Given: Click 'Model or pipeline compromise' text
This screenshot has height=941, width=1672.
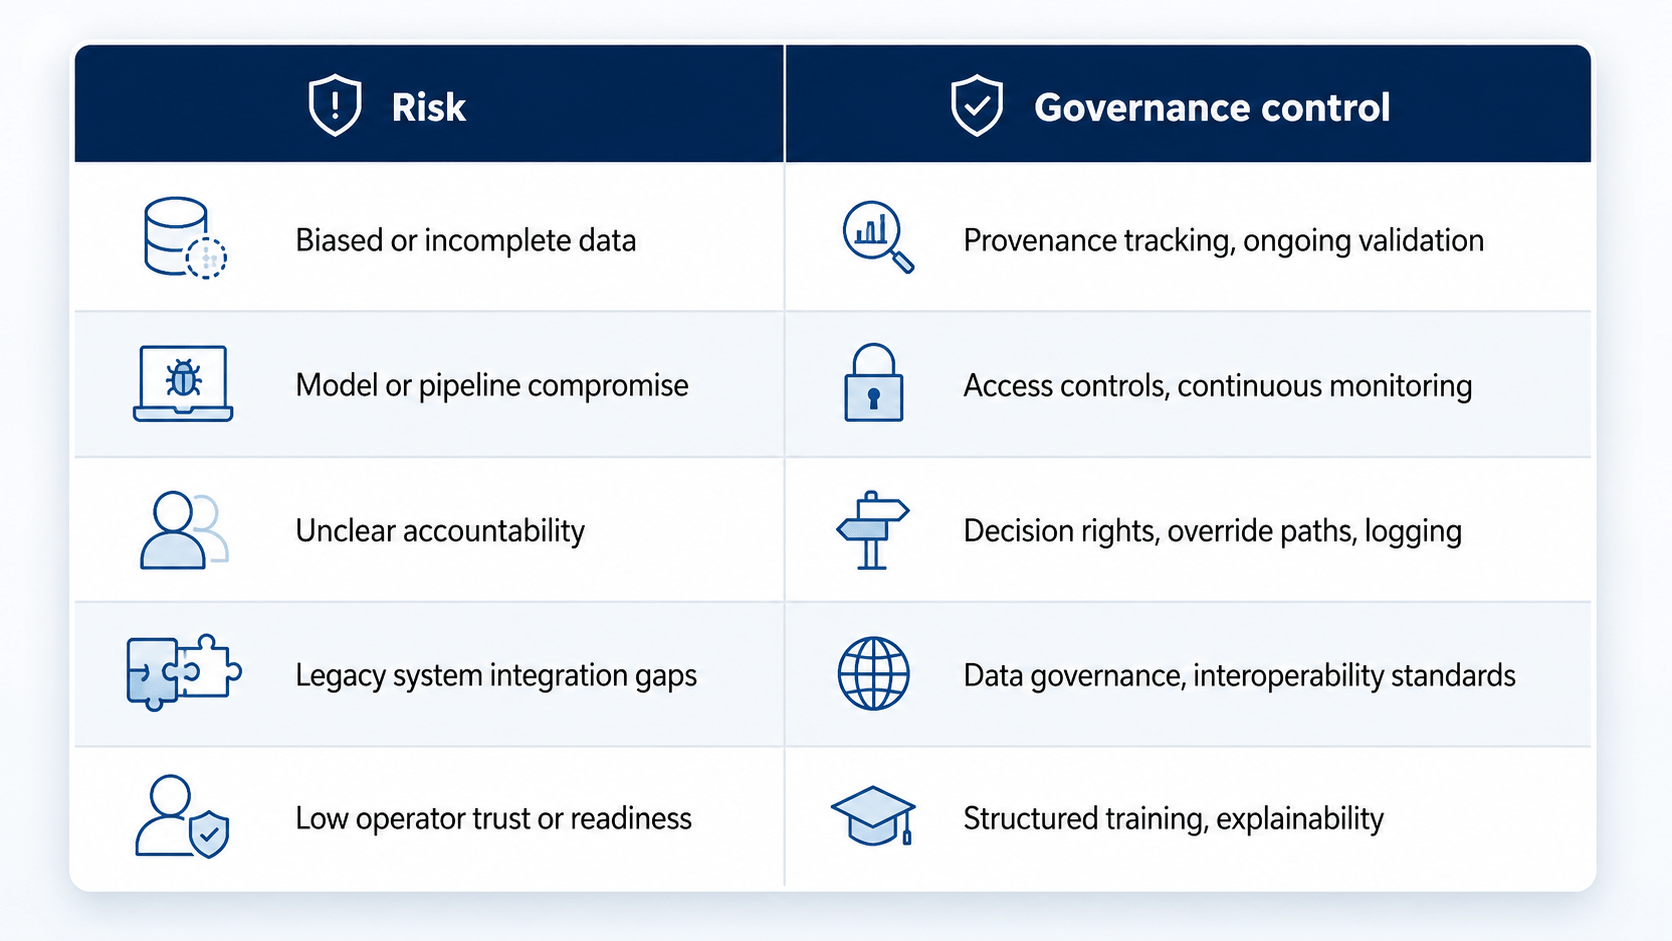Looking at the screenshot, I should click(492, 386).
